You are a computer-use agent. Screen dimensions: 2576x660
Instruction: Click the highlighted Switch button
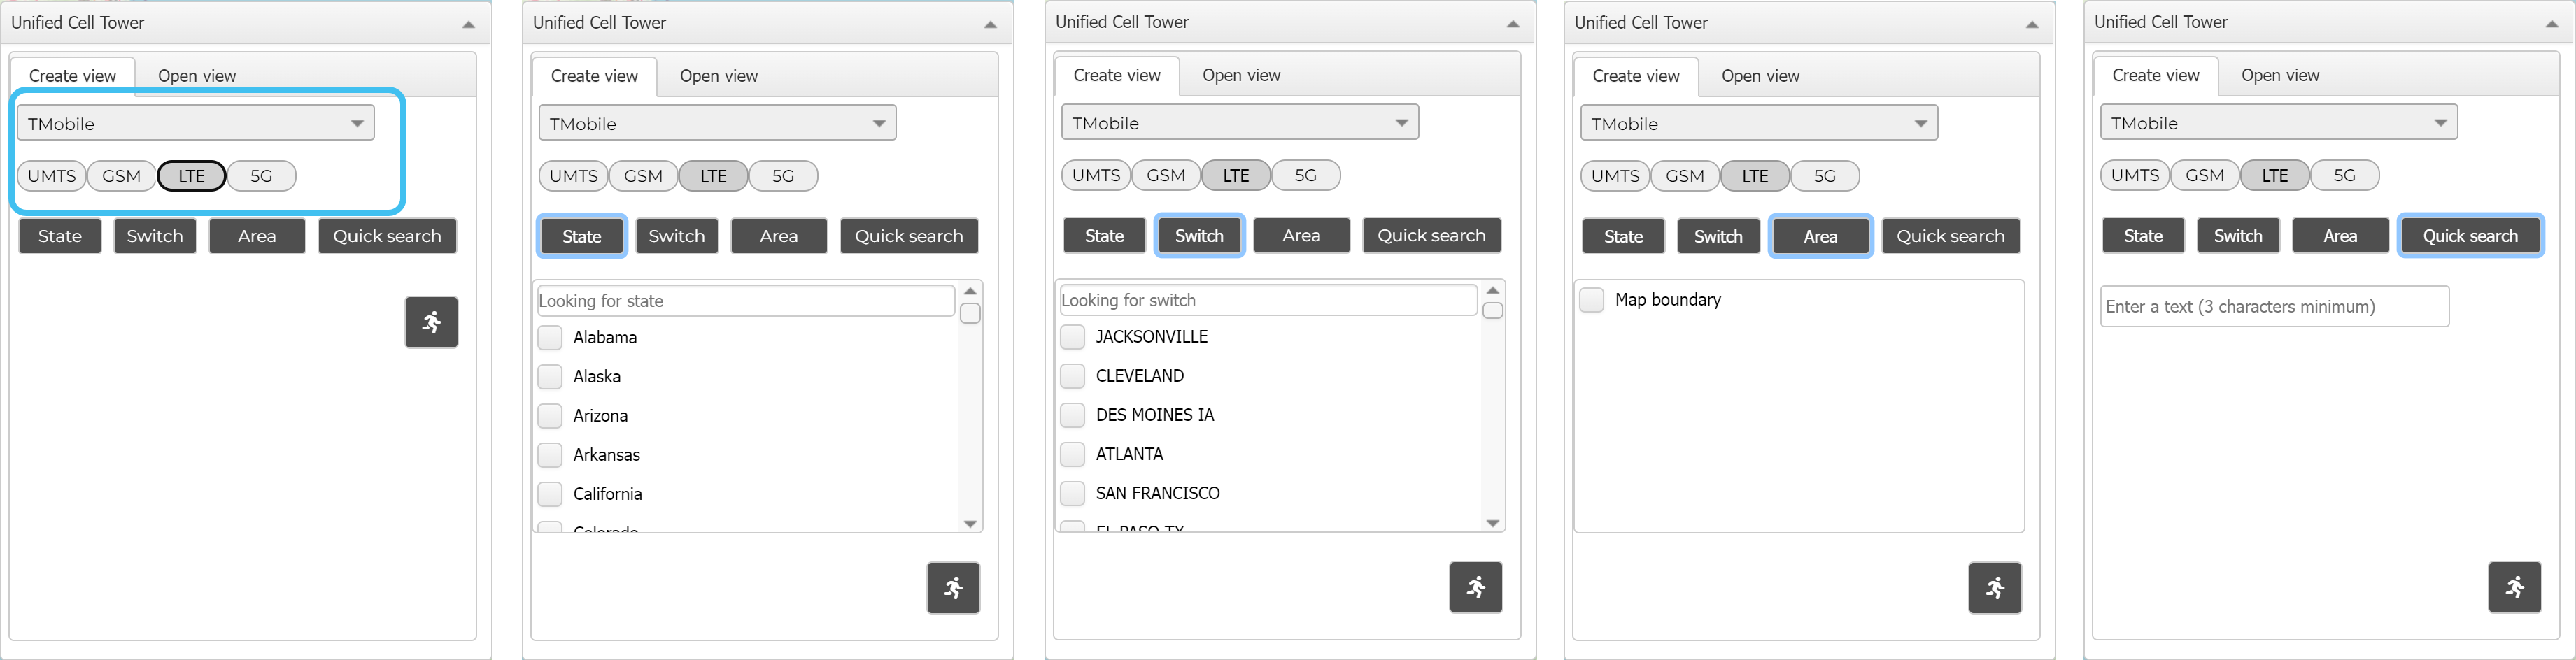(x=1199, y=236)
